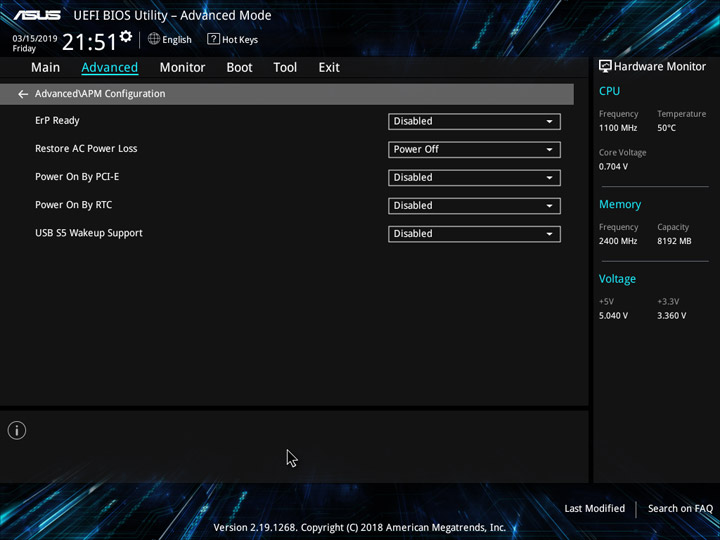This screenshot has width=720, height=540.
Task: Expand the Power On By PCI-E dropdown
Action: coord(474,177)
